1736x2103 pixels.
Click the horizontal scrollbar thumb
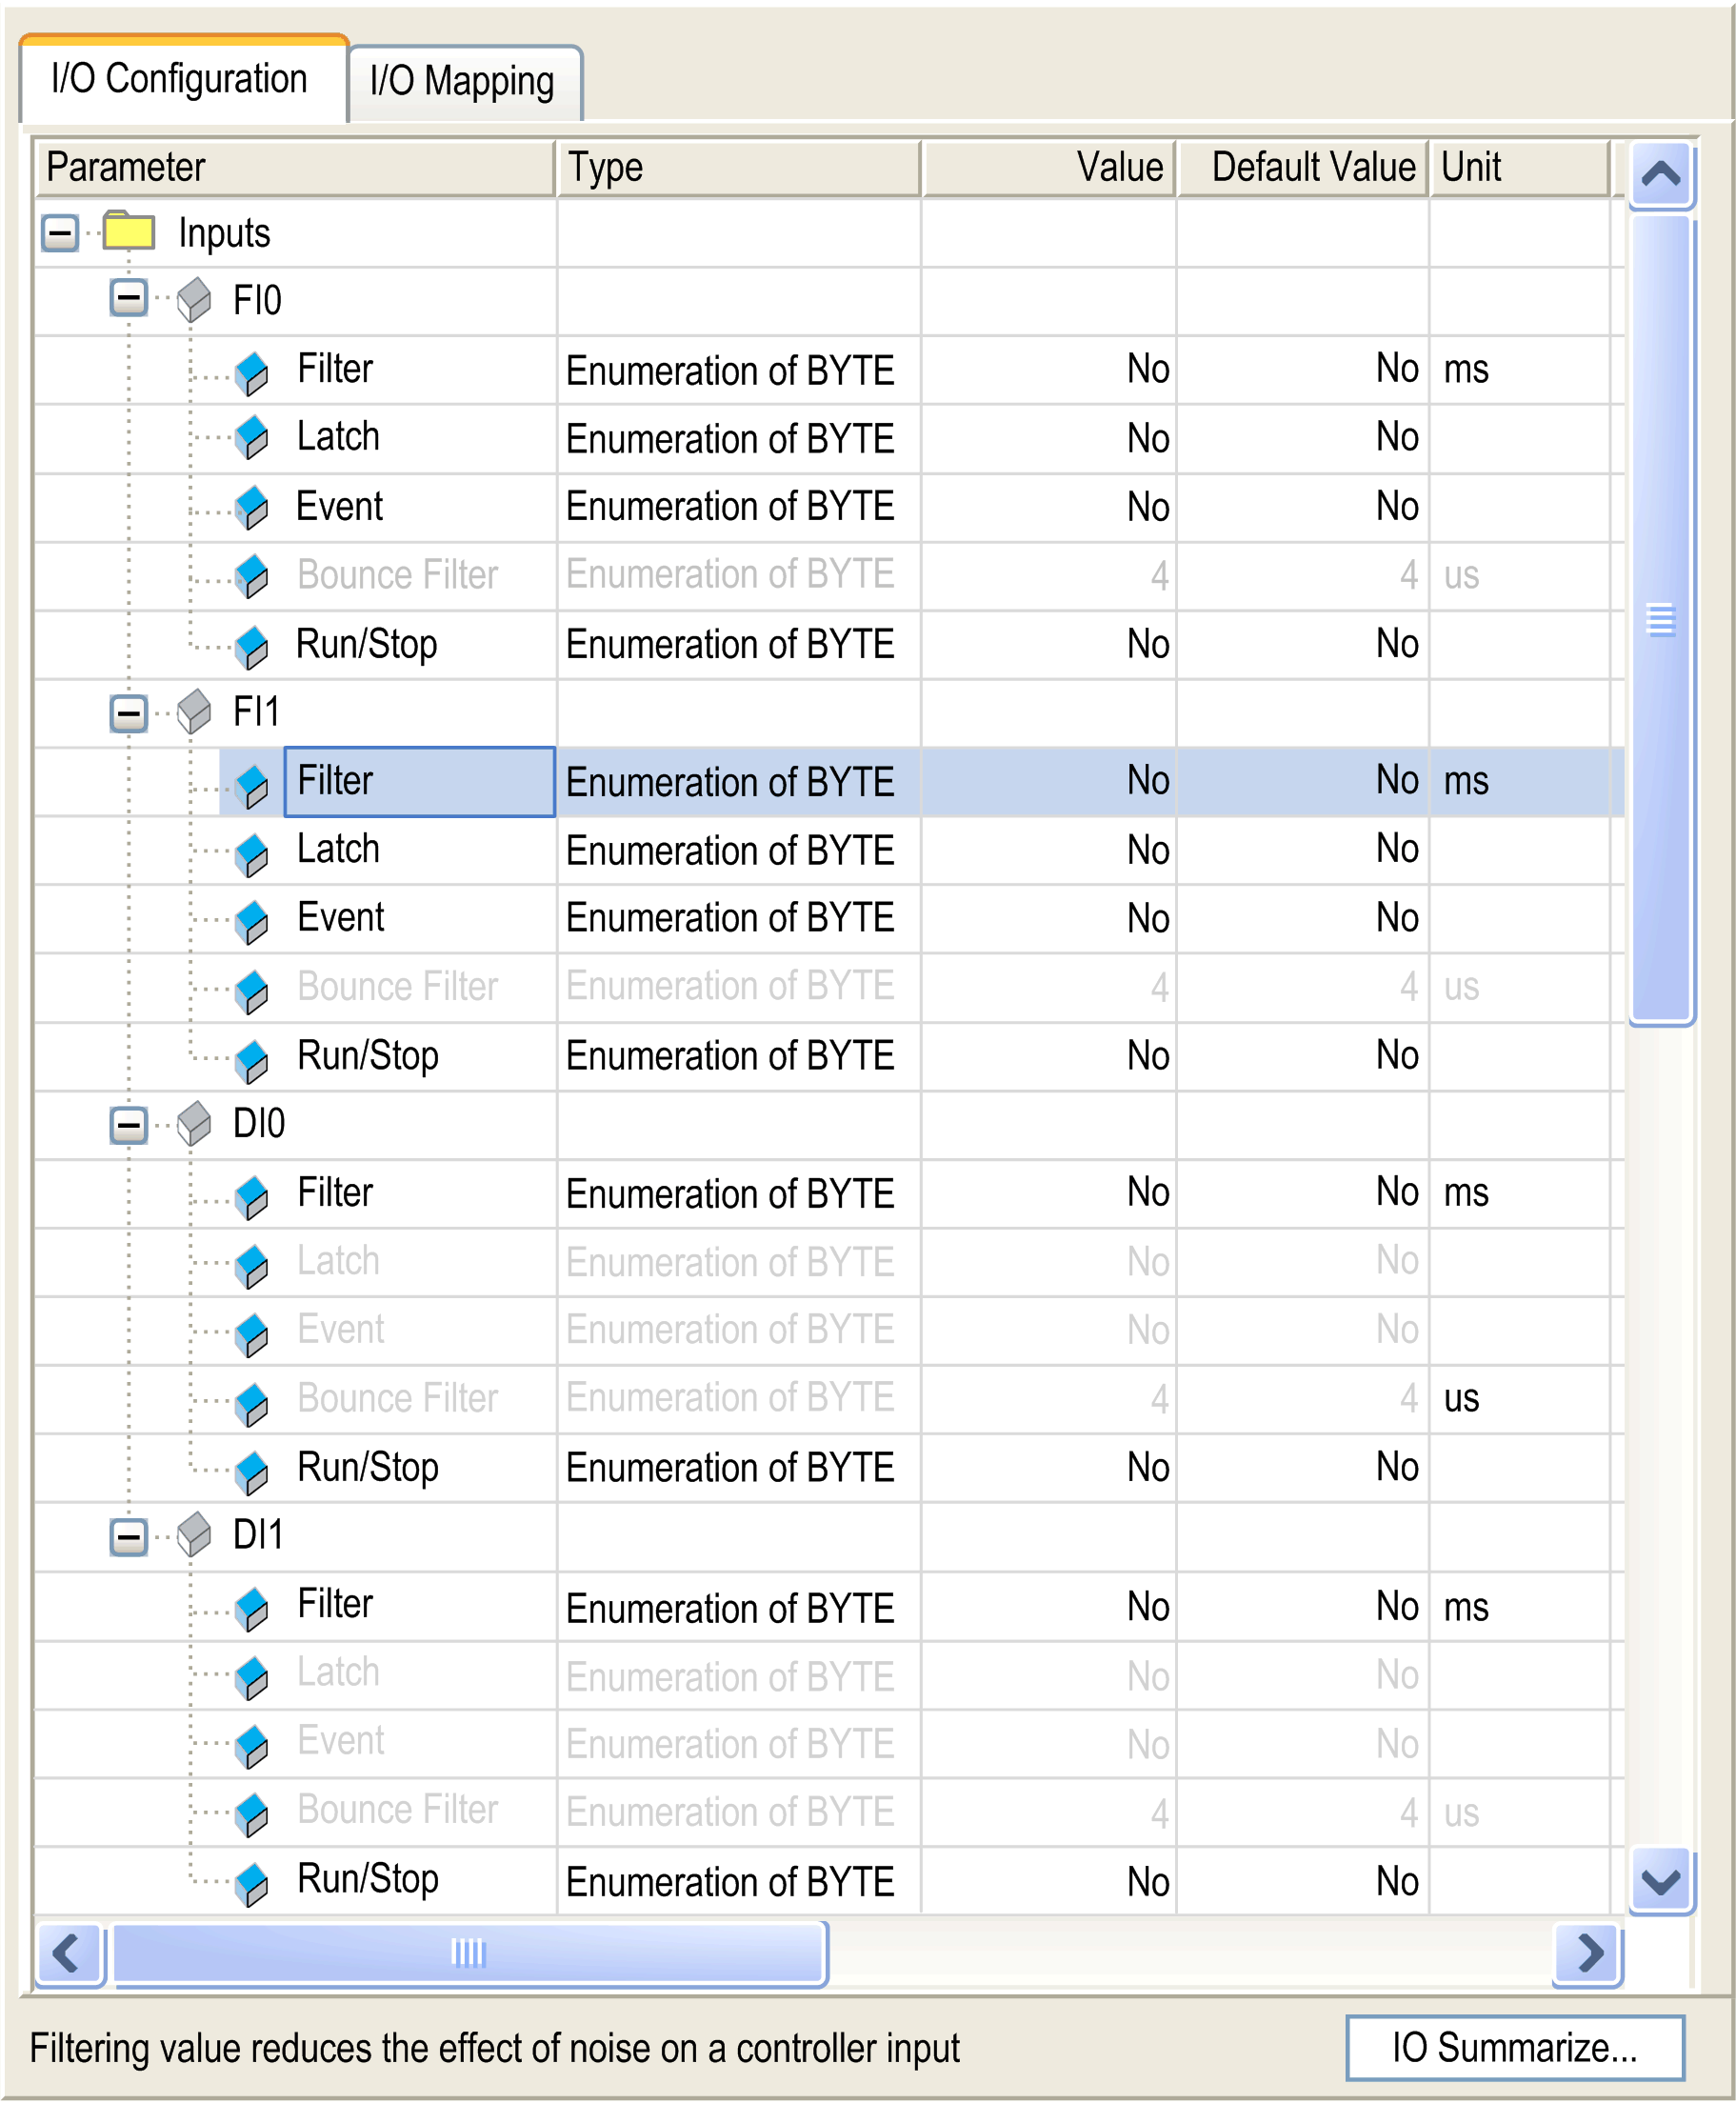(468, 1953)
